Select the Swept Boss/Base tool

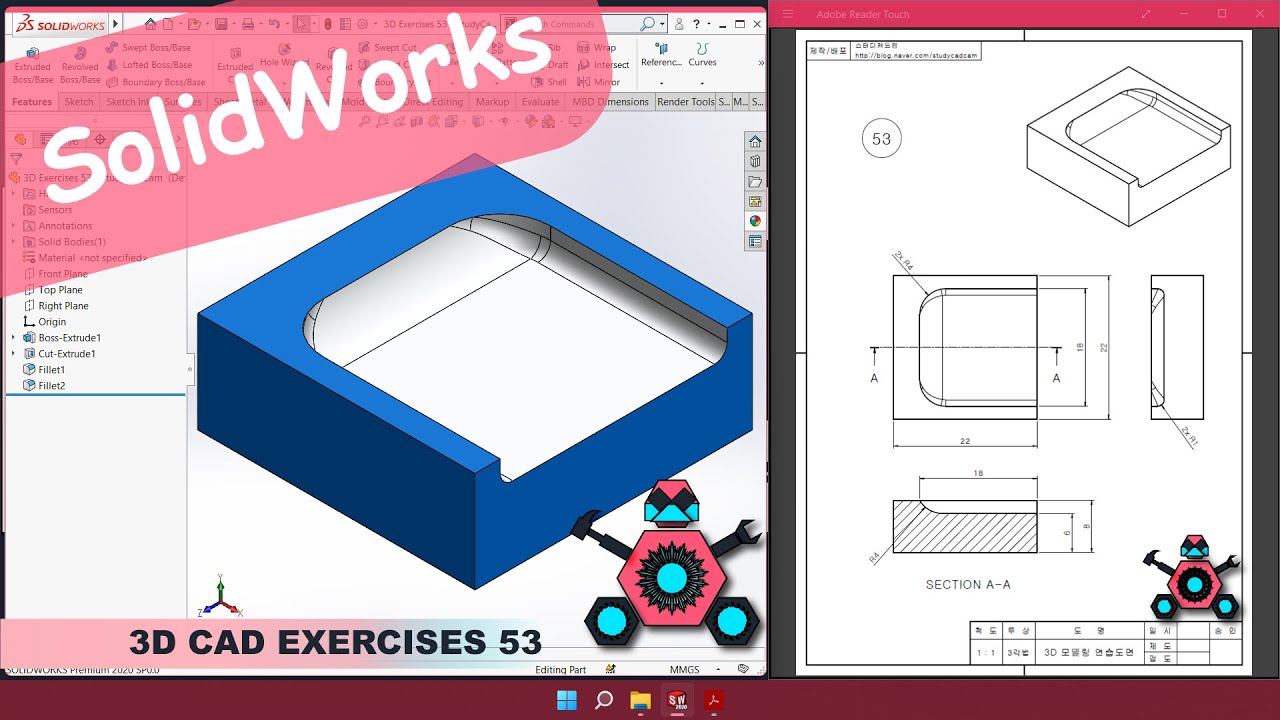pyautogui.click(x=148, y=47)
